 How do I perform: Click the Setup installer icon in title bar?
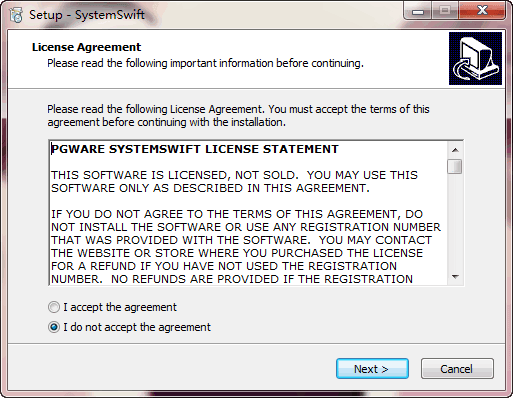tap(16, 15)
